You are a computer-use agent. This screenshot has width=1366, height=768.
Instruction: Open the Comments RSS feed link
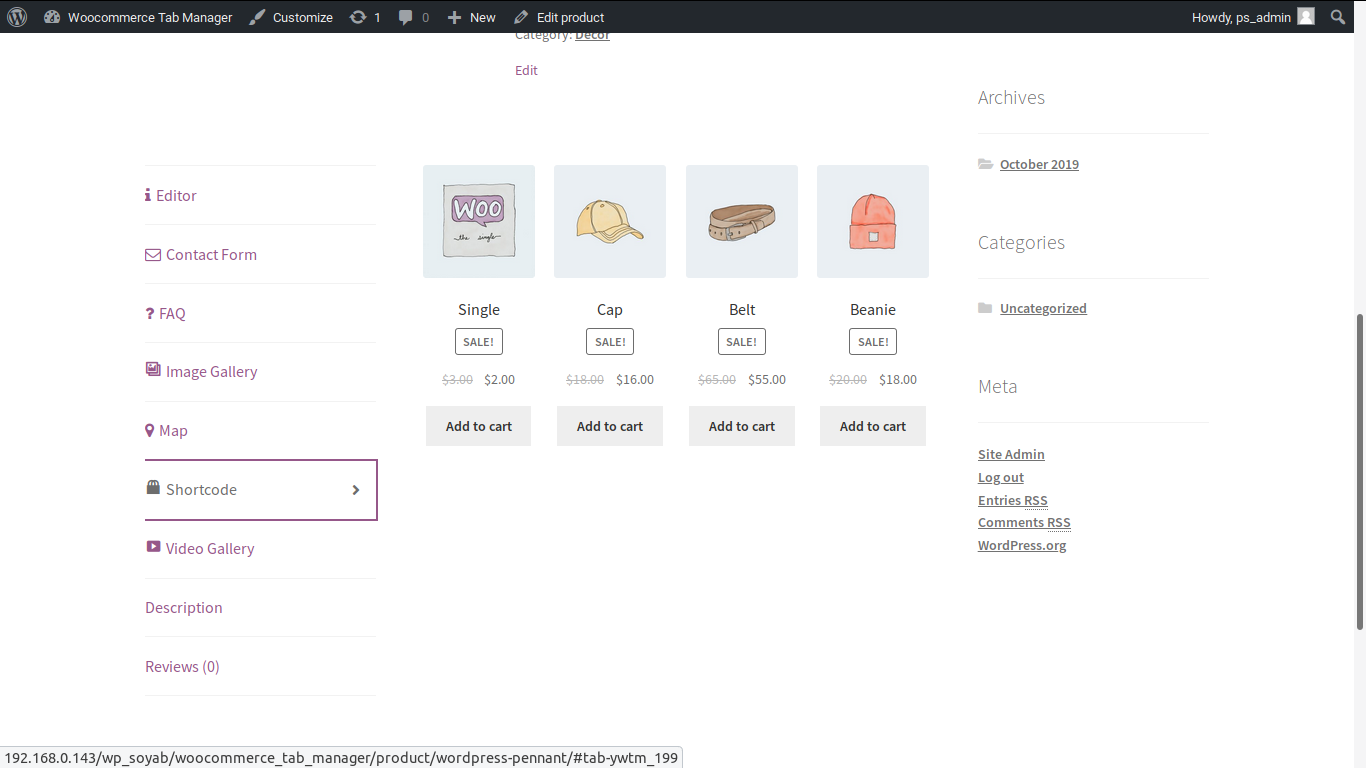(1024, 522)
